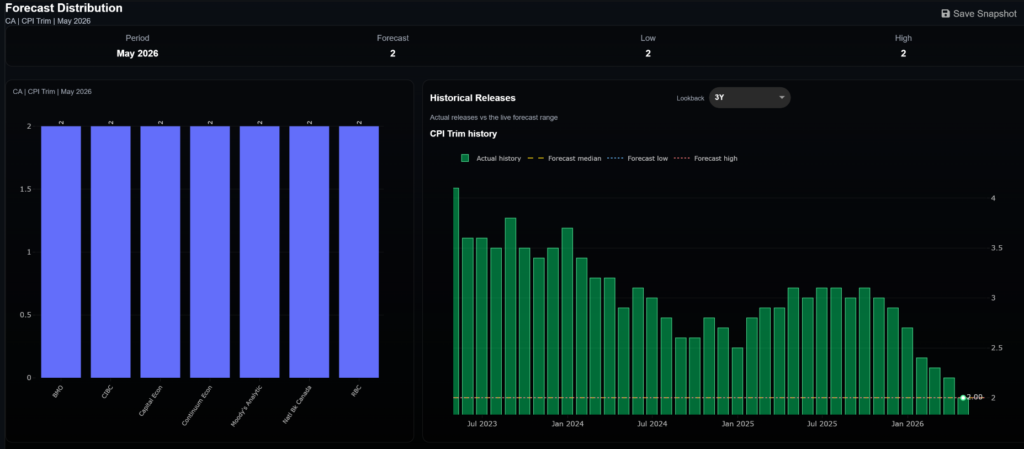
Task: Click the Jan 2026 axis label
Action: pos(908,424)
